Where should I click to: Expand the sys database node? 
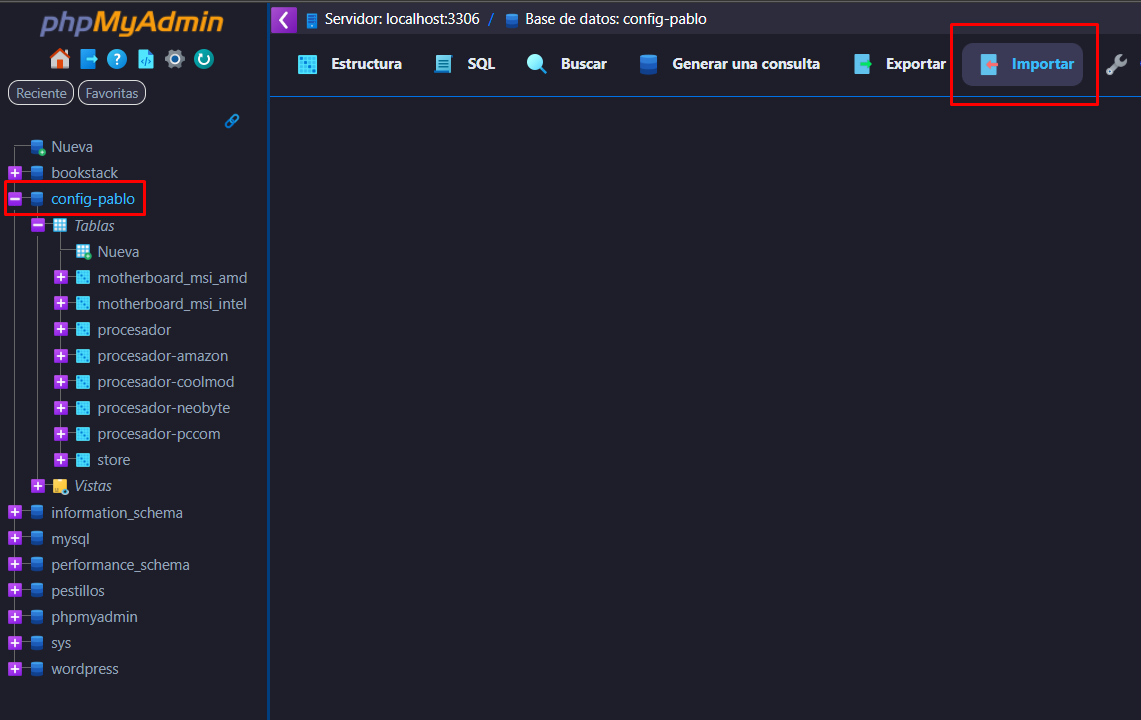(x=15, y=643)
